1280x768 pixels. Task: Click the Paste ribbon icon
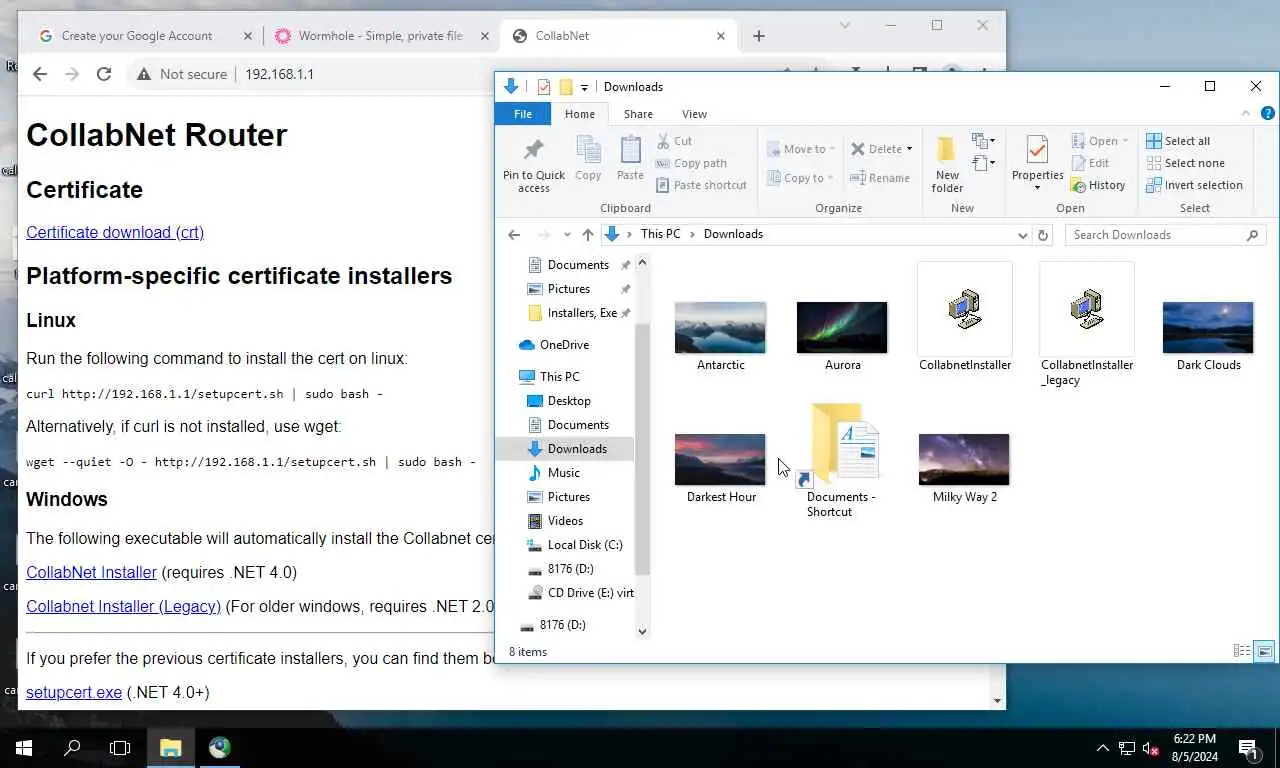pos(630,160)
